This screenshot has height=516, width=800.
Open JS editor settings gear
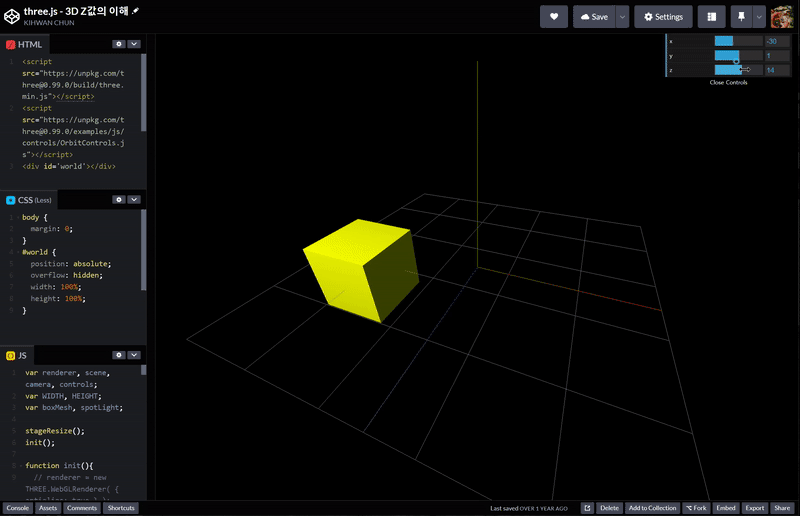(x=119, y=355)
